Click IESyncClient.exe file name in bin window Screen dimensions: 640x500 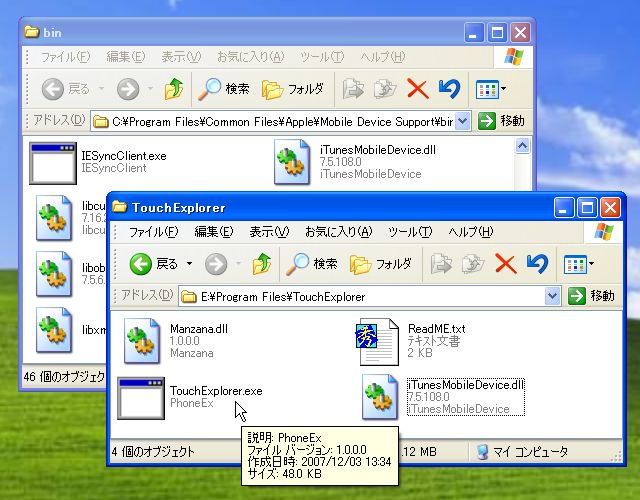124,156
